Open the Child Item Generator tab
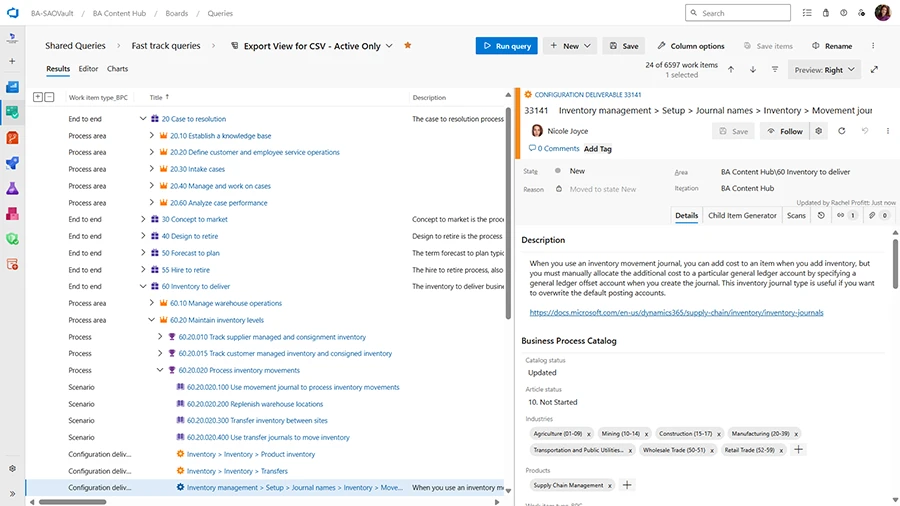The height and width of the screenshot is (506, 900). (x=742, y=215)
